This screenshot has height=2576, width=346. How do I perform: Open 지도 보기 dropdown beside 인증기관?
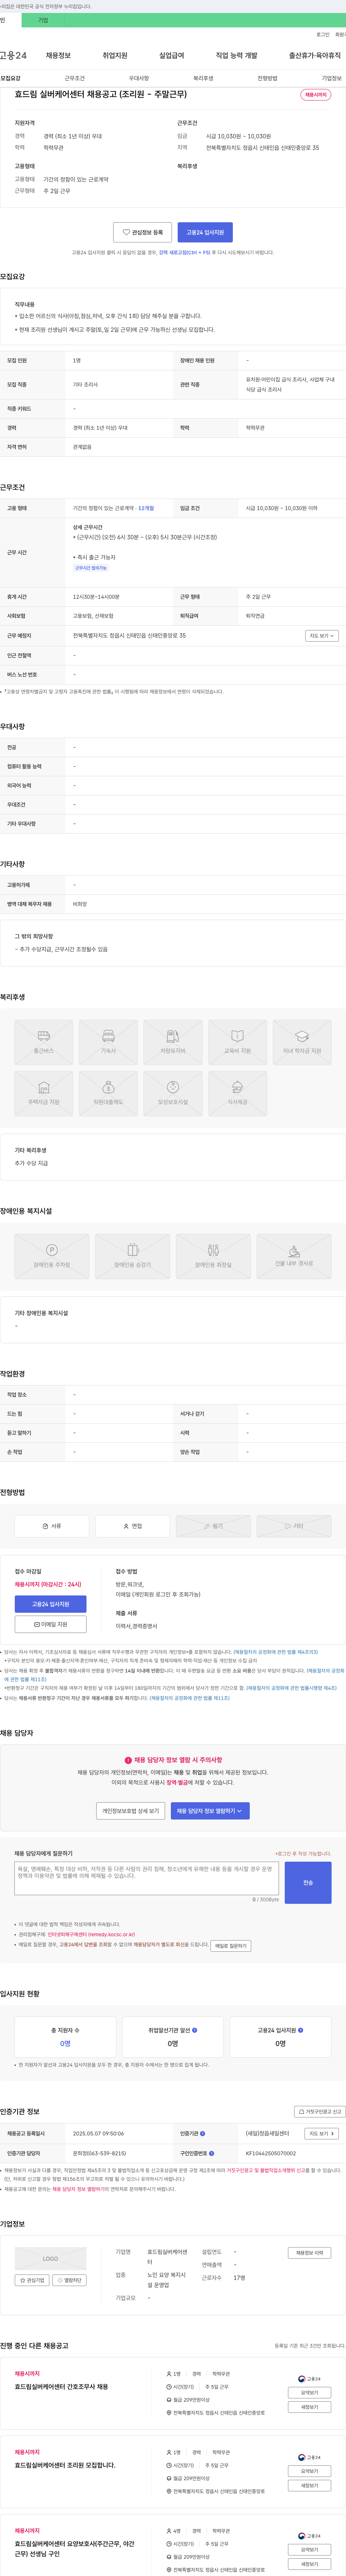pyautogui.click(x=321, y=2134)
